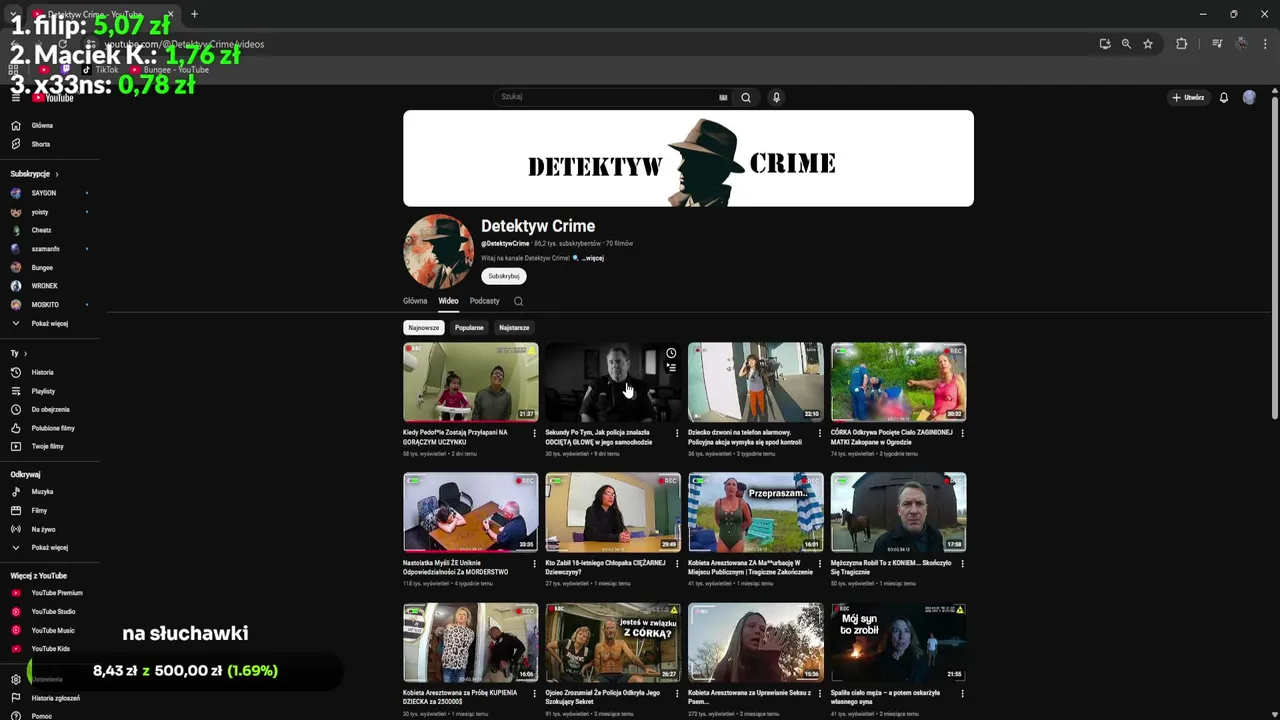Open Chrome media control icon
Image resolution: width=1280 pixels, height=720 pixels.
[x=1217, y=44]
